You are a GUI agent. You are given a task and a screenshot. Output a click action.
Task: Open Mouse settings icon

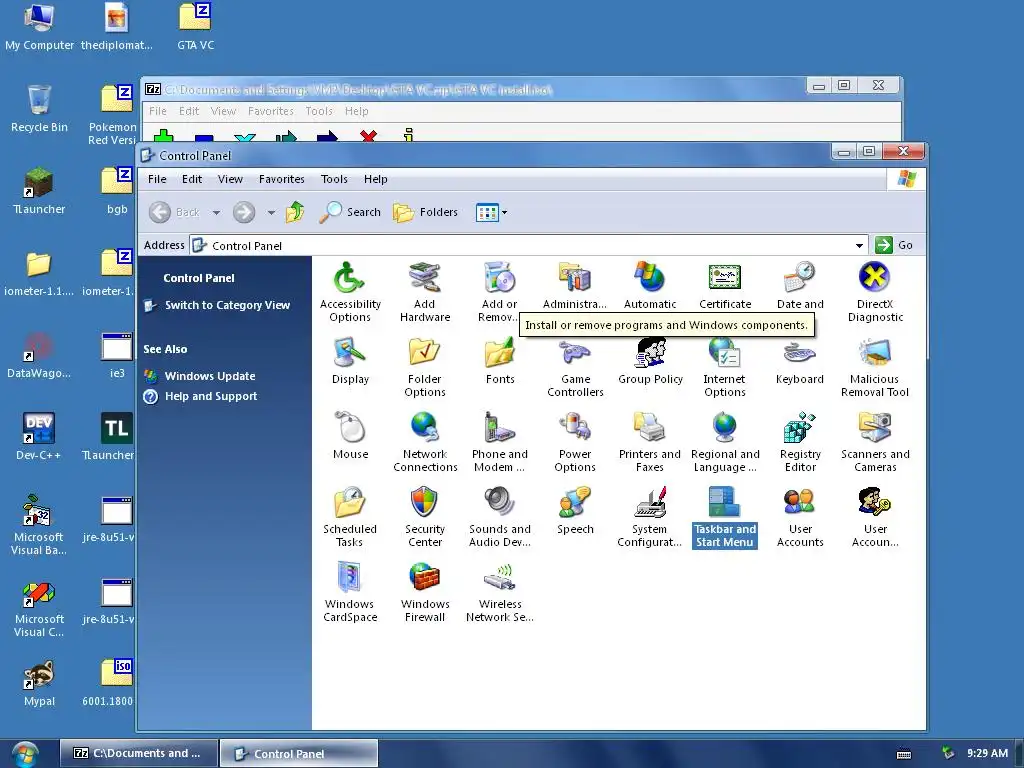(350, 436)
